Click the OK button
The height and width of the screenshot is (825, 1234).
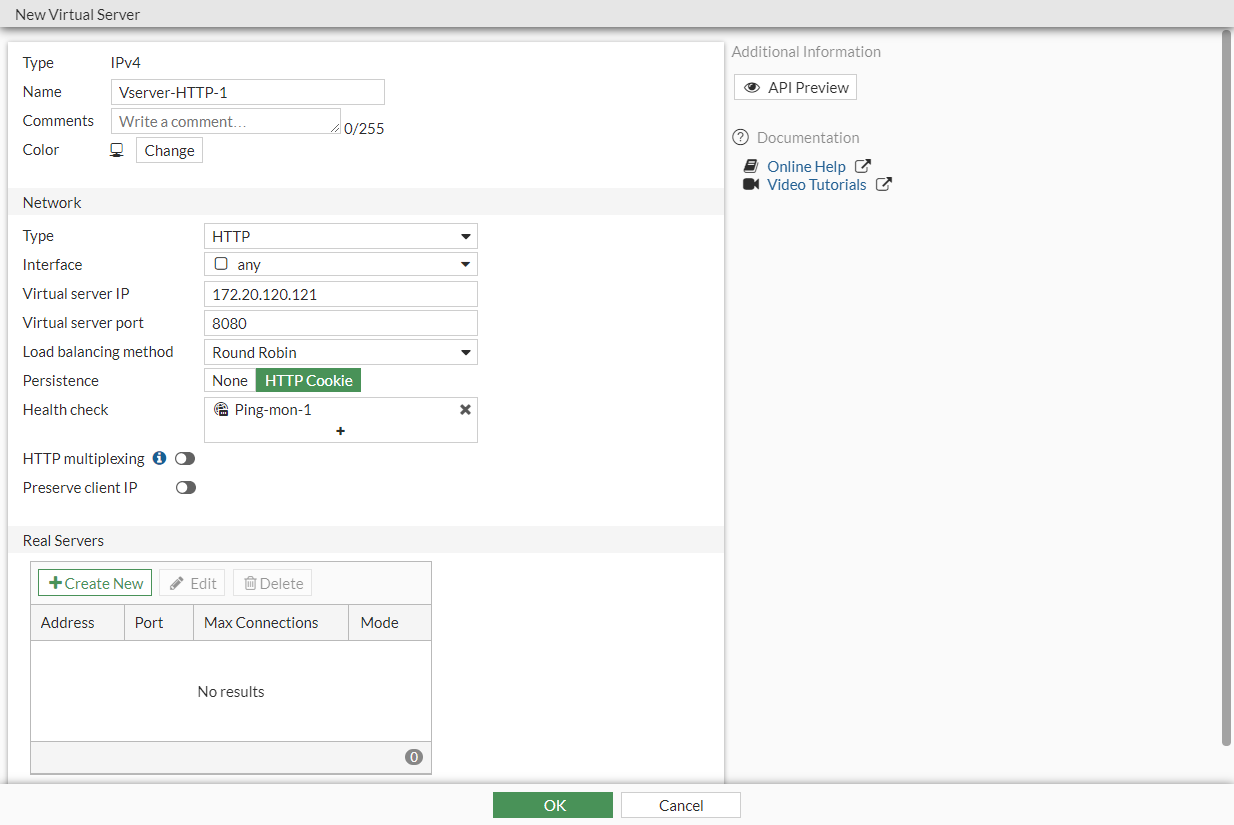552,804
